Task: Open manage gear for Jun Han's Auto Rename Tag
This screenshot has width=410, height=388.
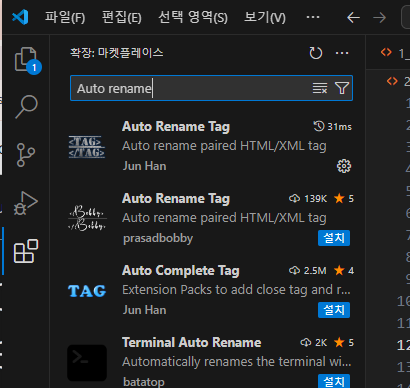Action: click(344, 166)
